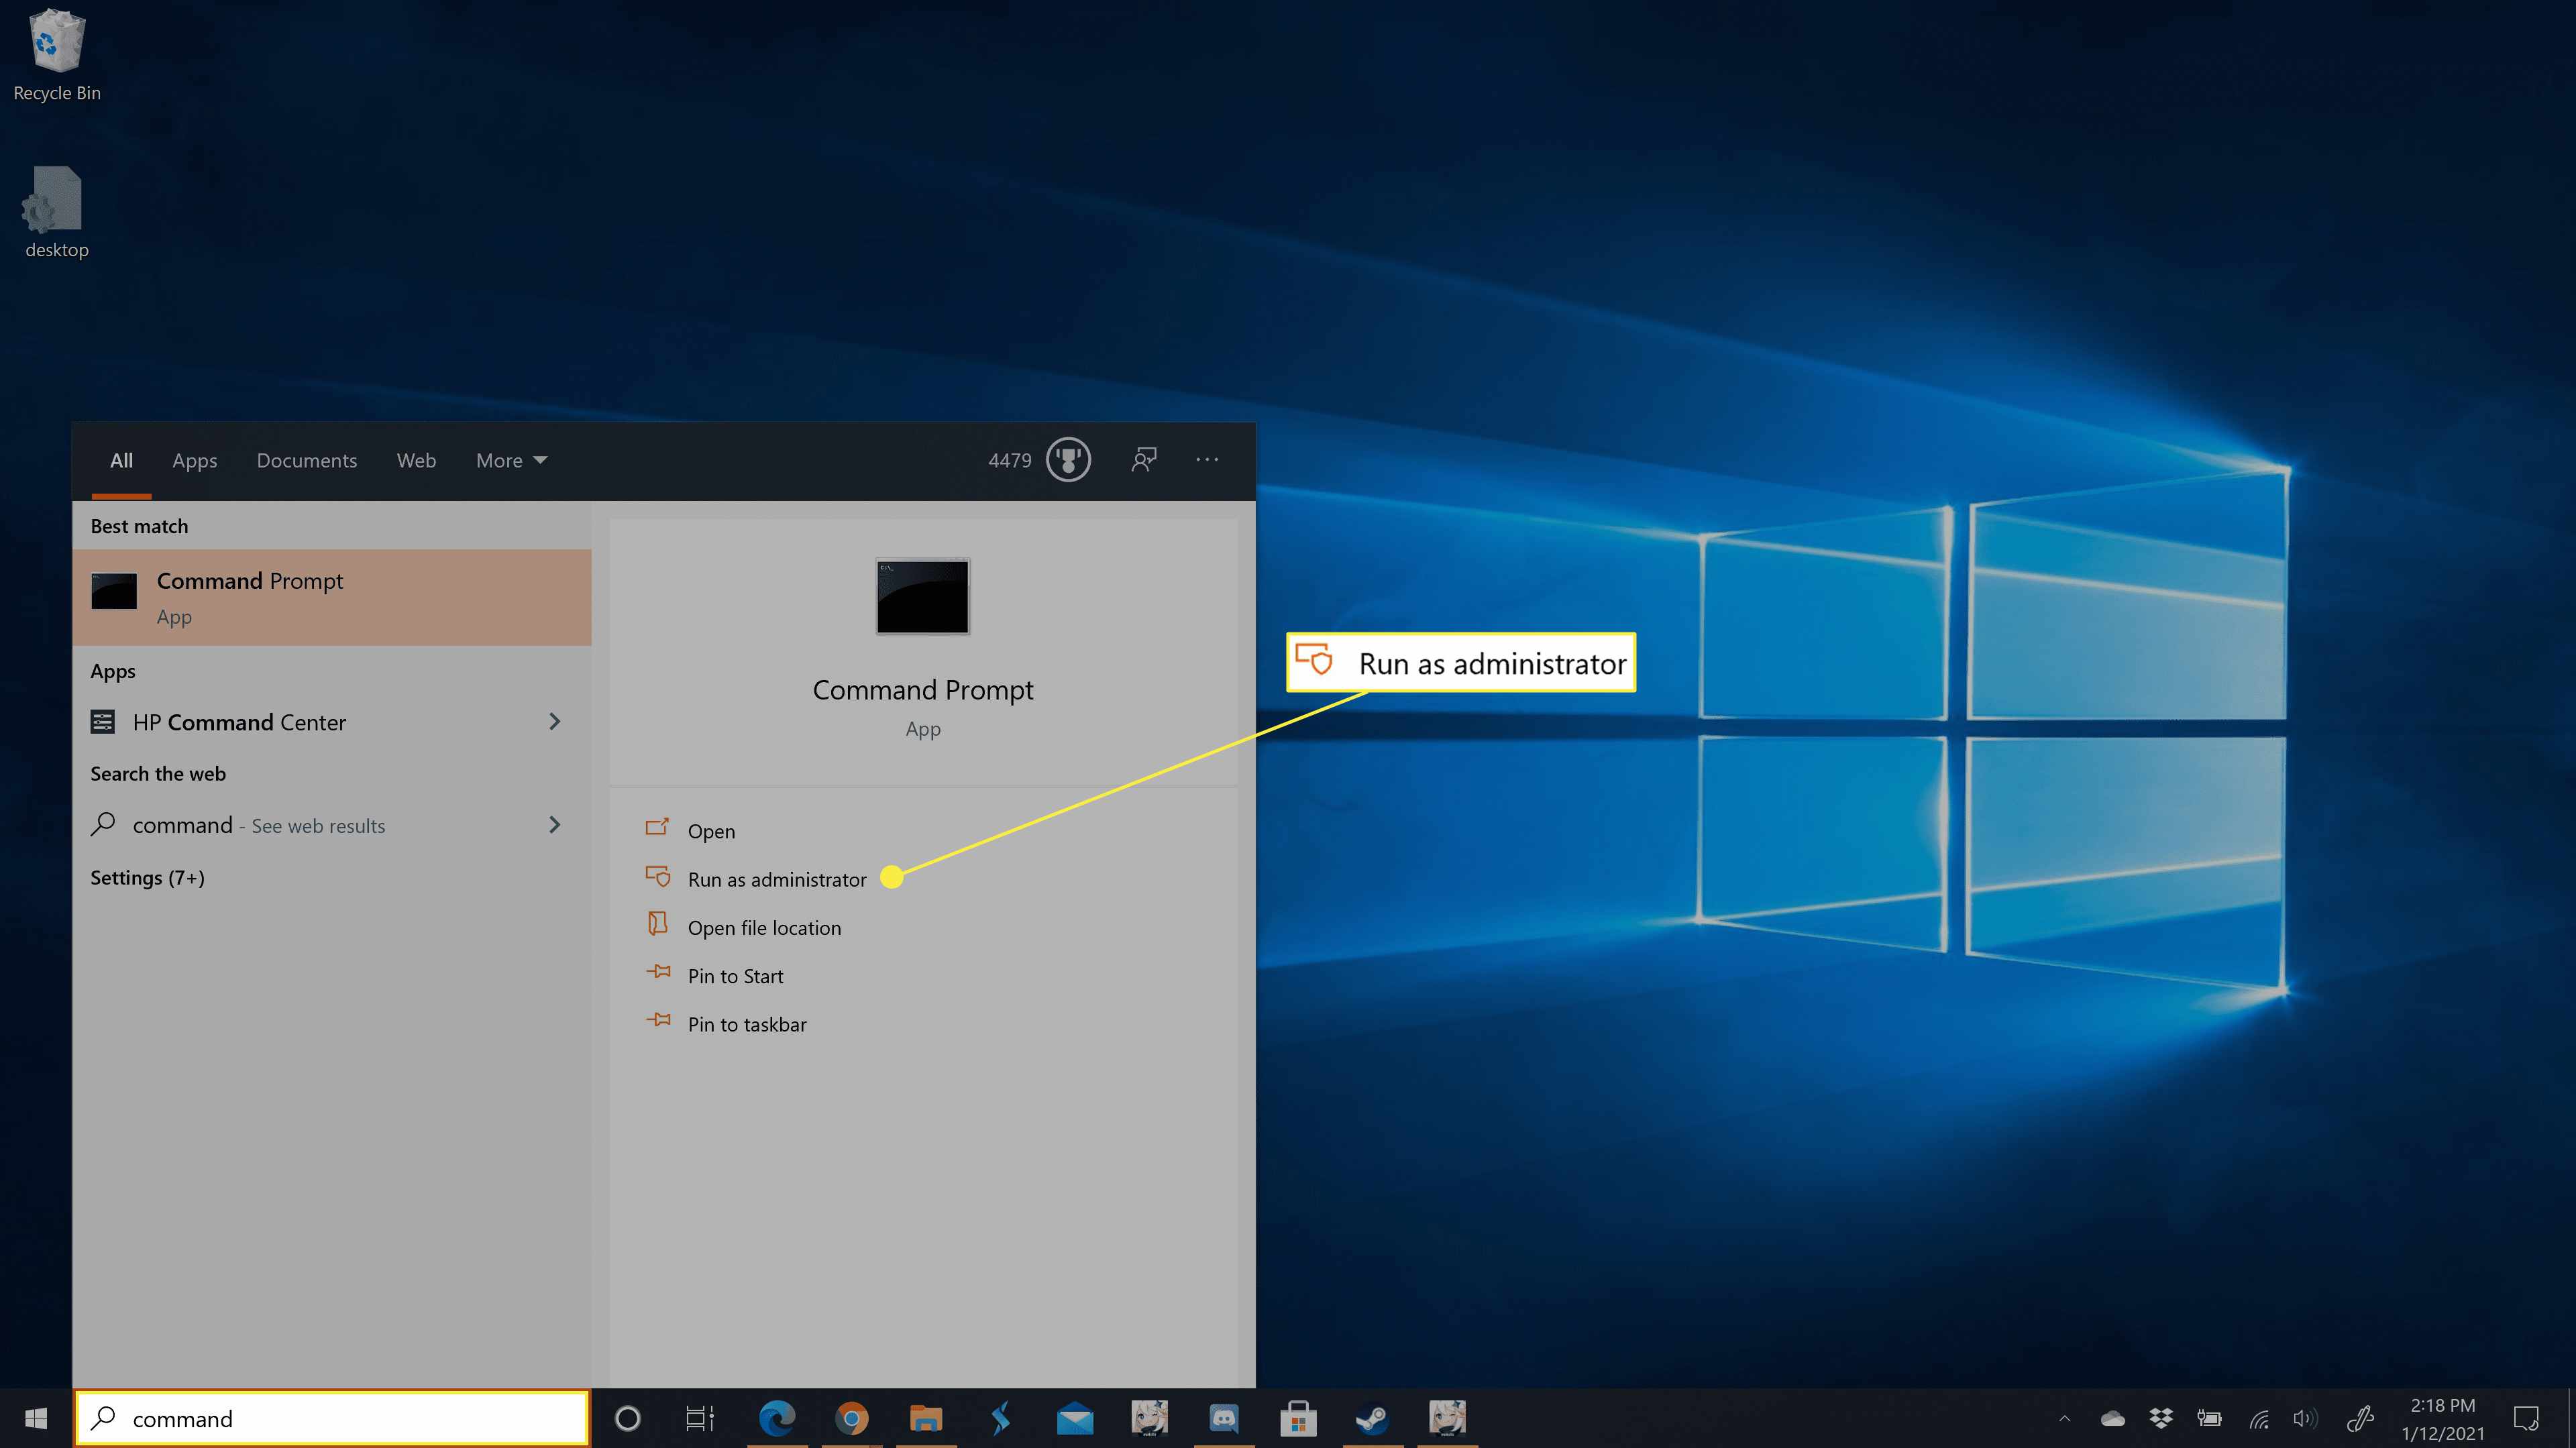Select Run as administrator option

(x=777, y=879)
